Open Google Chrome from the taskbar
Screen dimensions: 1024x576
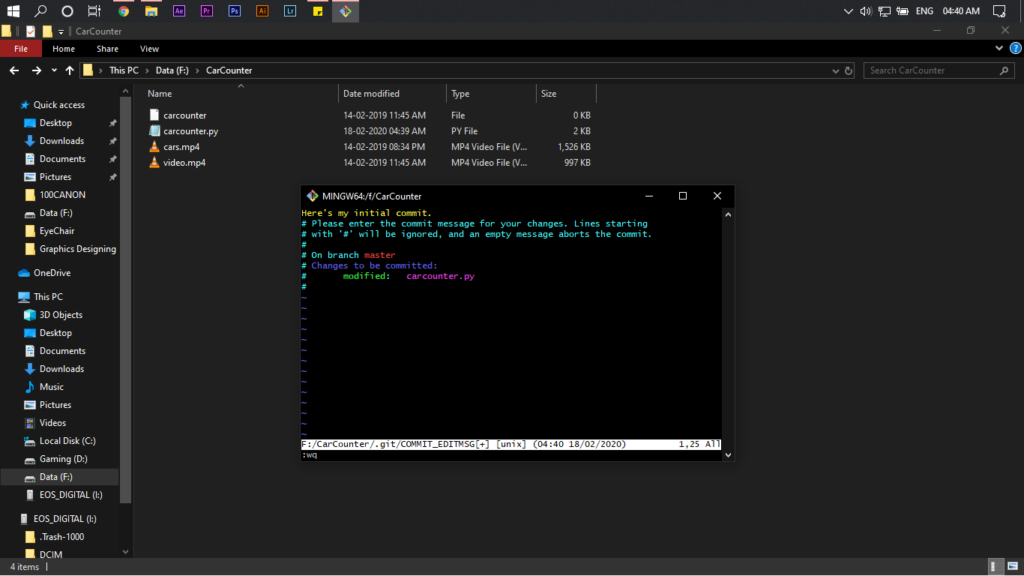[123, 12]
